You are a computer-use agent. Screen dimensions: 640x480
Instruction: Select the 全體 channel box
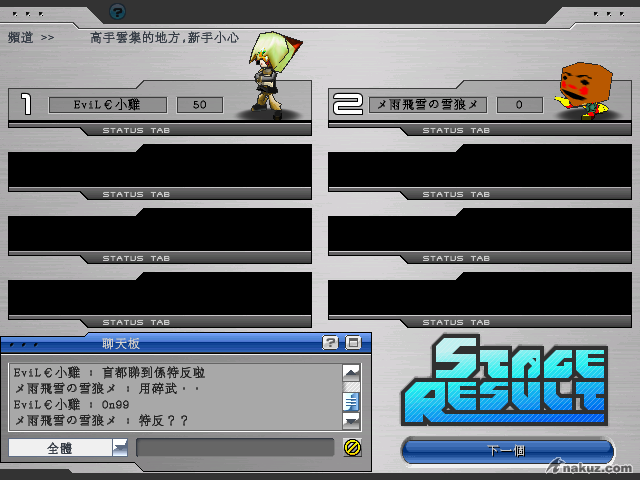[x=60, y=448]
